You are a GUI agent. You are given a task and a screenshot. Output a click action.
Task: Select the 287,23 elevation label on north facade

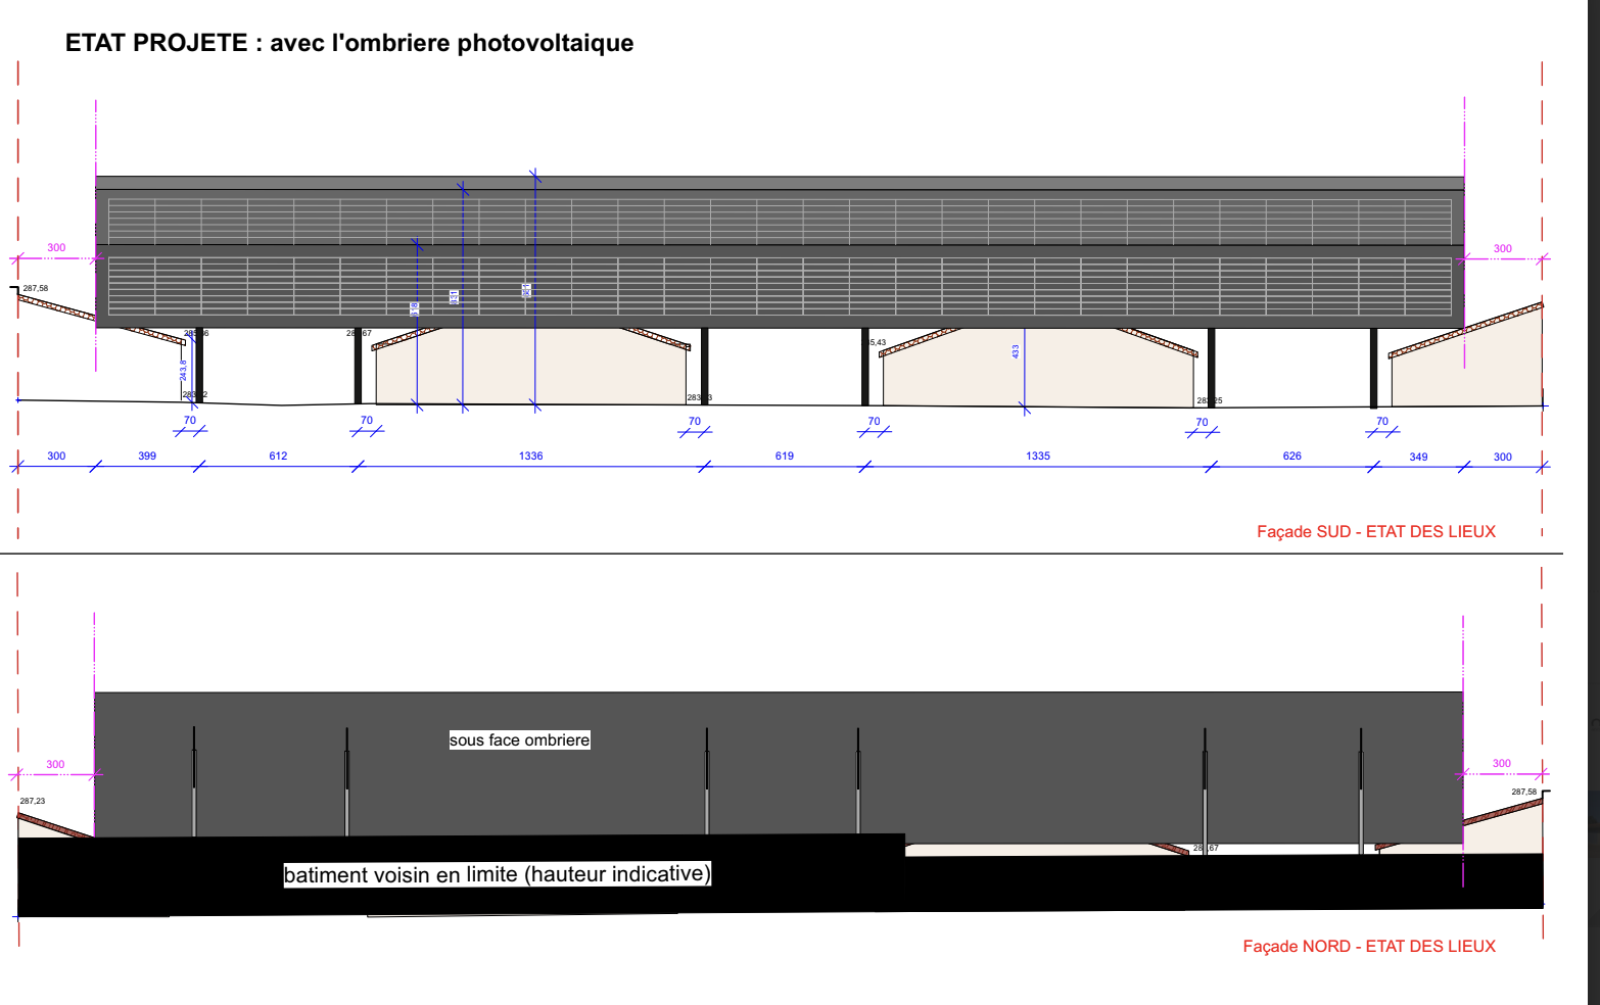pyautogui.click(x=32, y=801)
